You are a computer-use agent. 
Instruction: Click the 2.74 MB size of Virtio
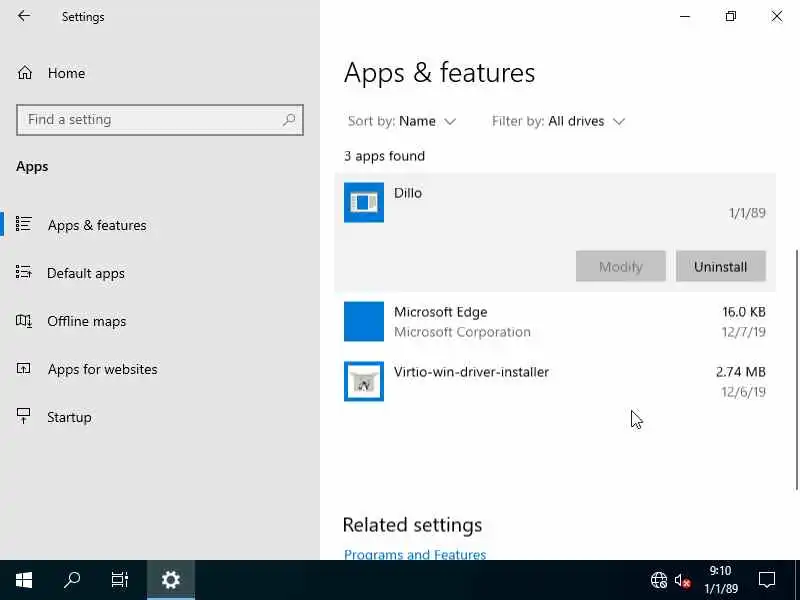(x=740, y=372)
